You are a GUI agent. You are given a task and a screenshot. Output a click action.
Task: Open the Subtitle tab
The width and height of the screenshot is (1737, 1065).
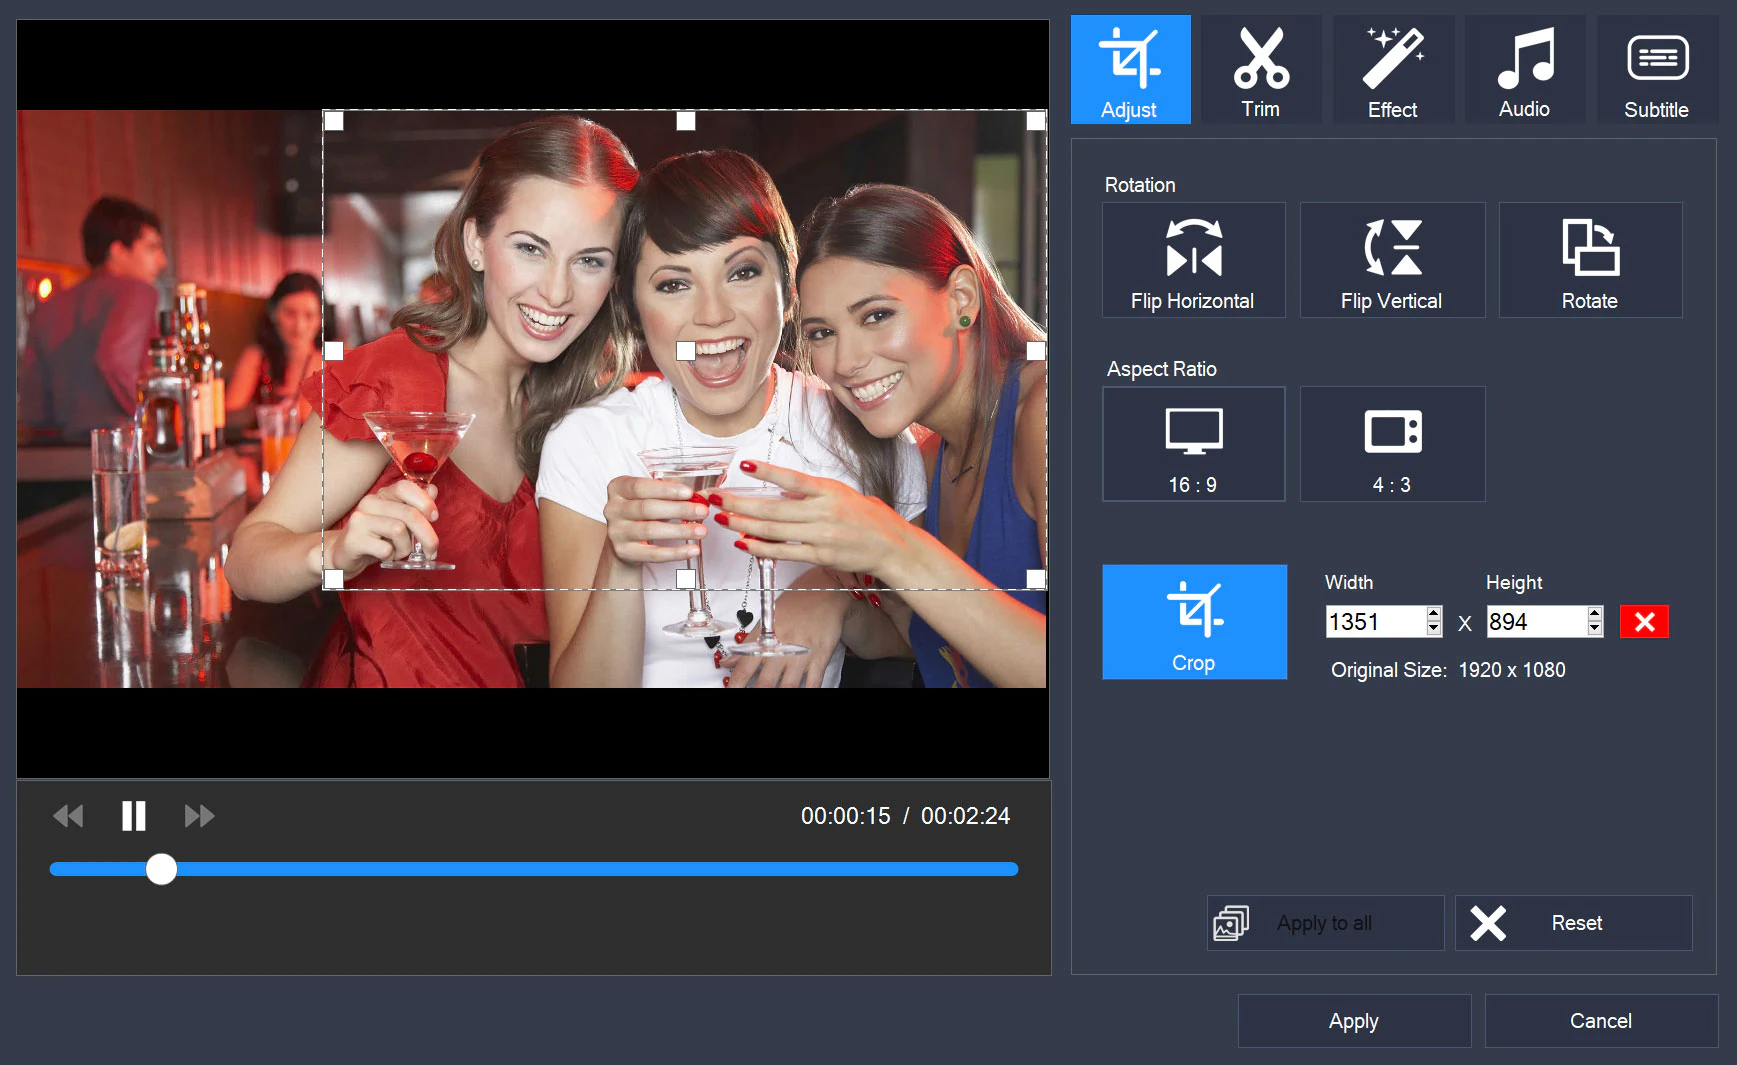point(1657,69)
